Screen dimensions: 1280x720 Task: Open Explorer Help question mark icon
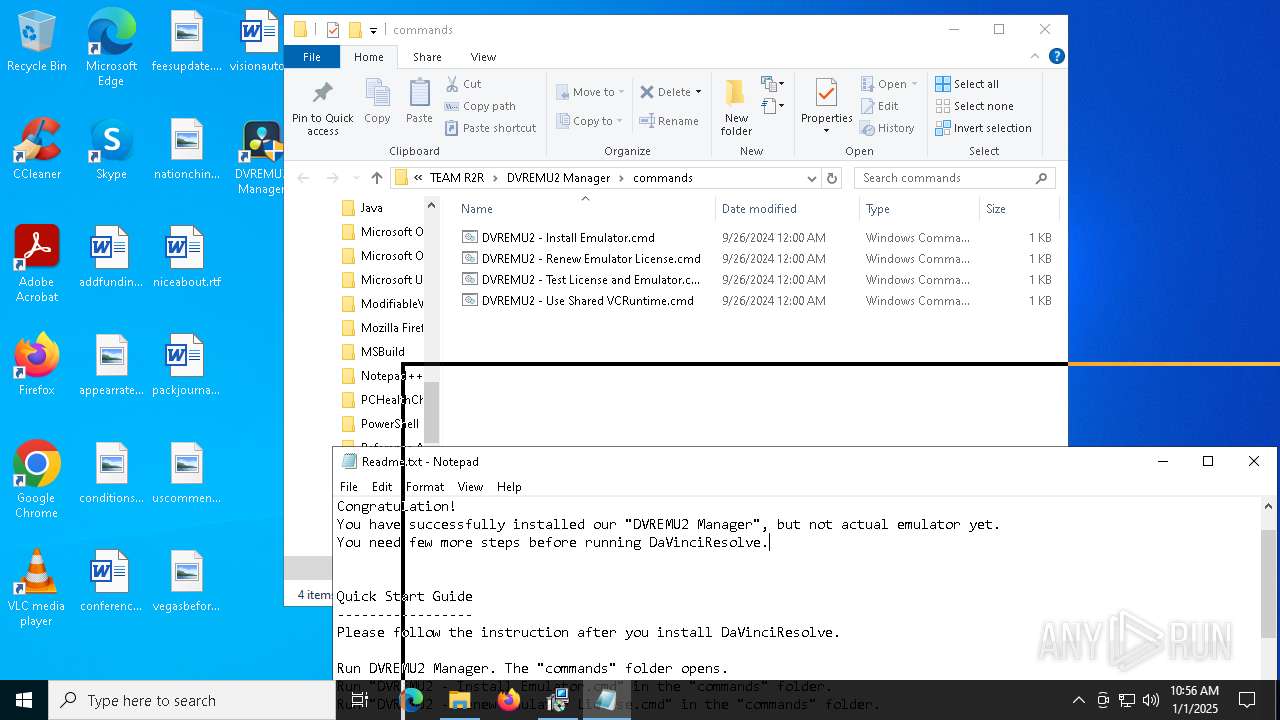[1056, 56]
